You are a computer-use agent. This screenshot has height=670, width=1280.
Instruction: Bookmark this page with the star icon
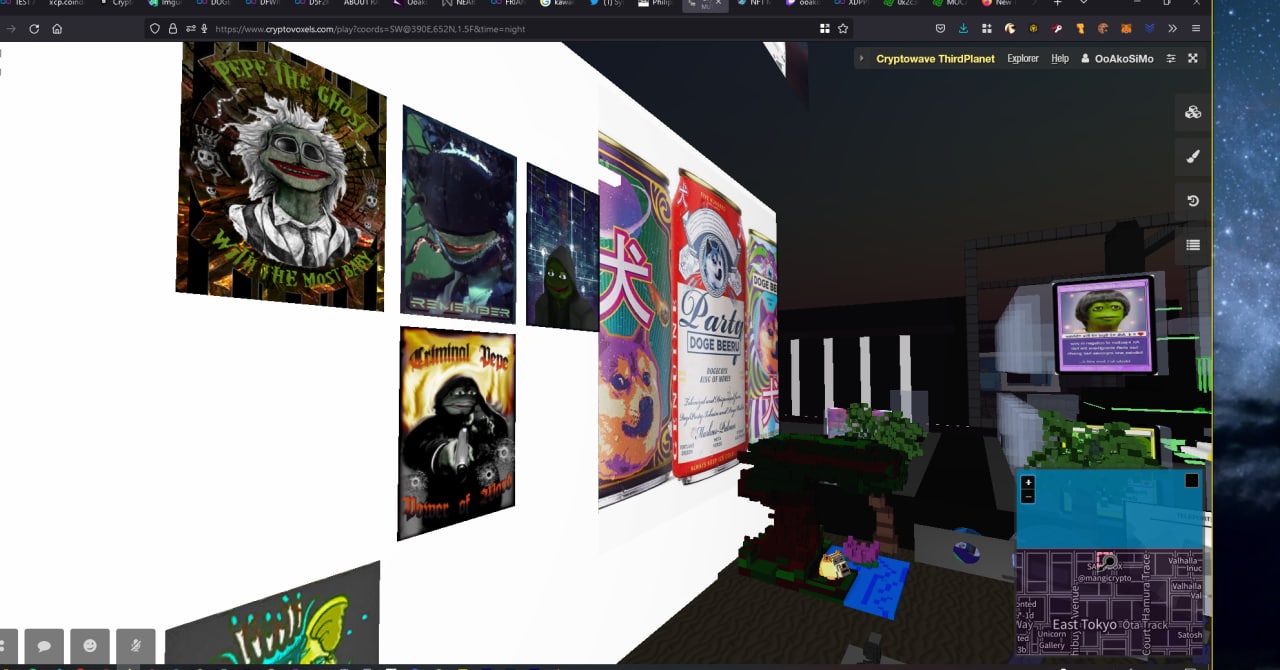[843, 29]
